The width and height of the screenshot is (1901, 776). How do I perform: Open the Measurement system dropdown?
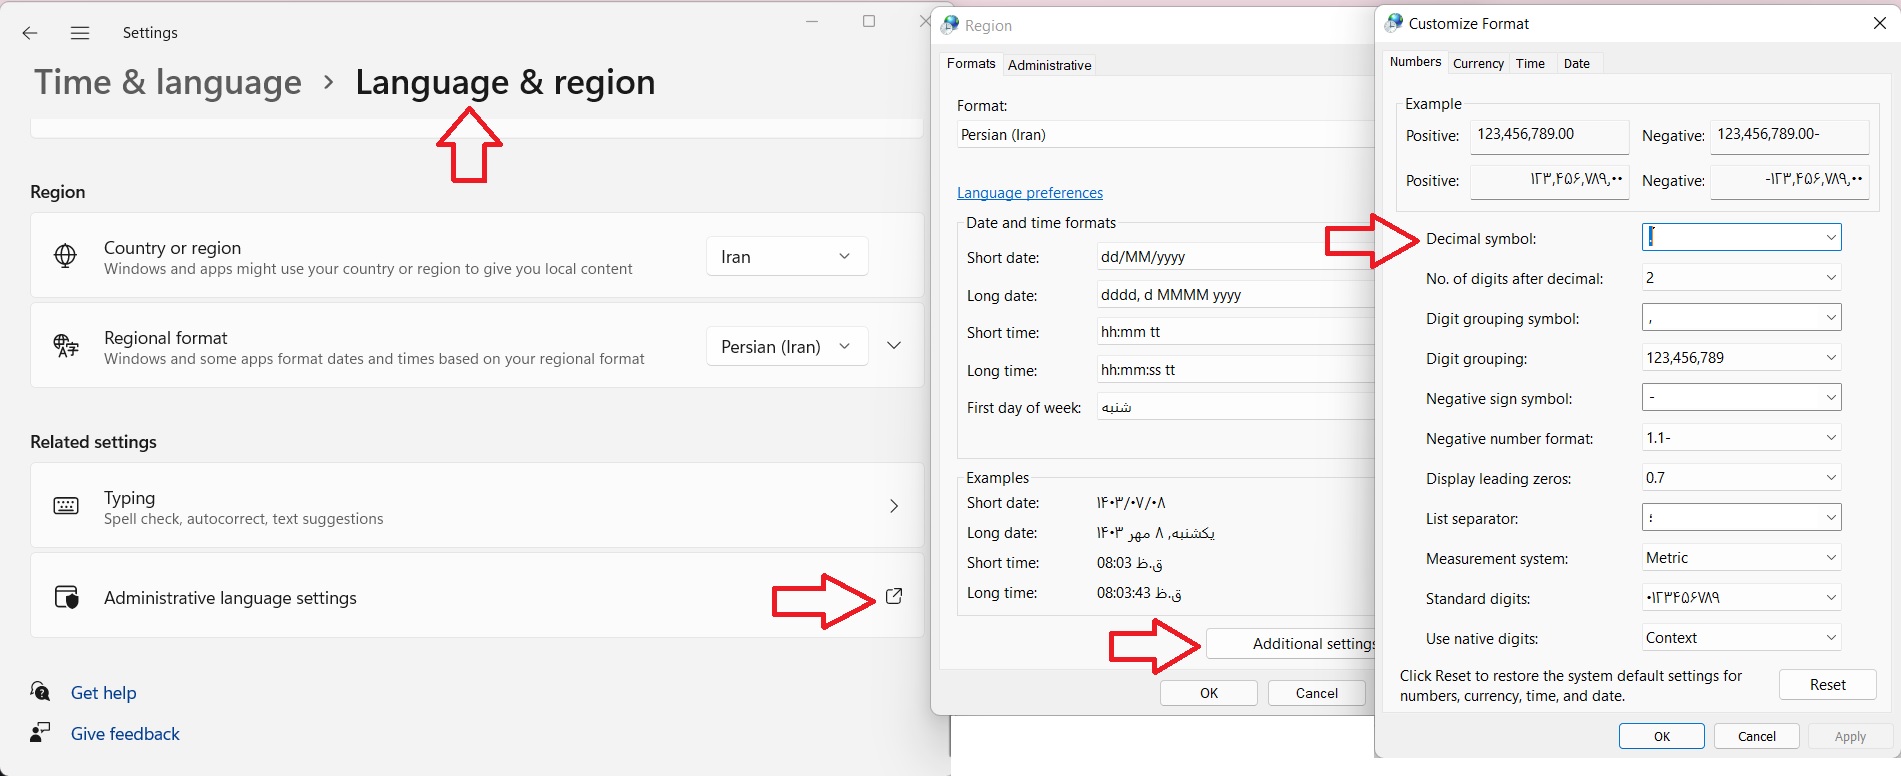point(1741,557)
